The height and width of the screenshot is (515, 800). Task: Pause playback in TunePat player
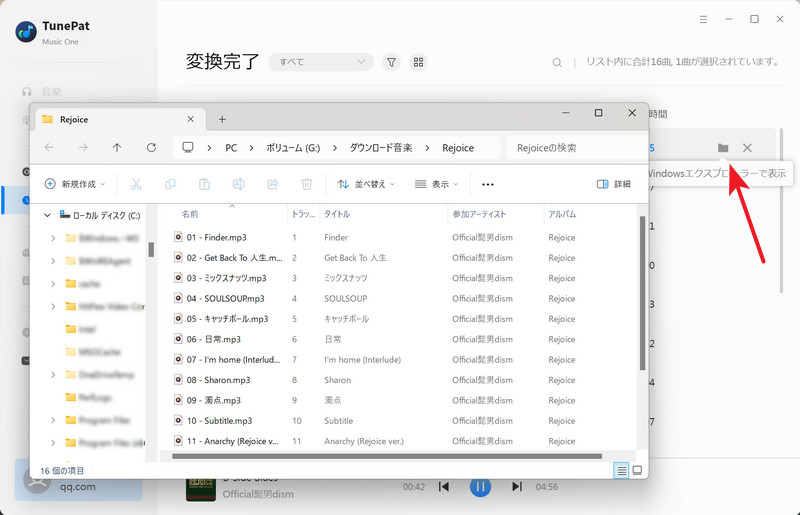click(480, 486)
